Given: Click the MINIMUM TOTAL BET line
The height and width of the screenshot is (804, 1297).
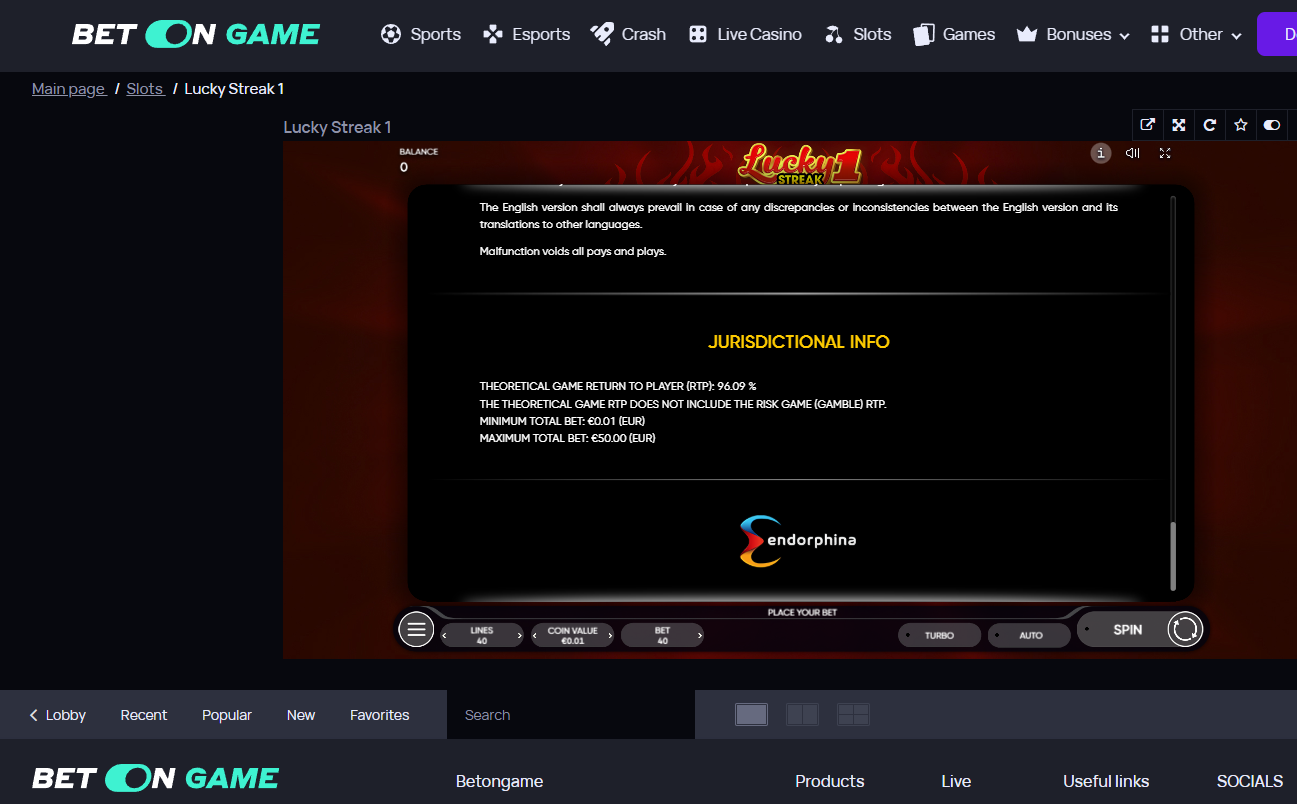Looking at the screenshot, I should (562, 421).
